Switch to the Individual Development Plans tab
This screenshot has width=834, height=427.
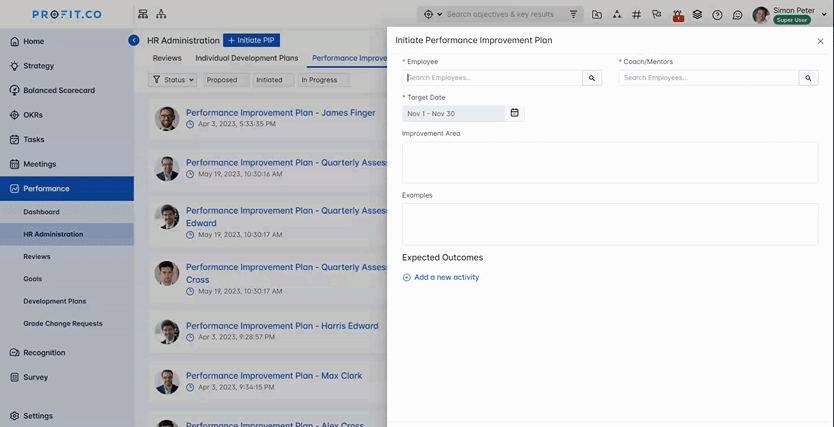pos(246,58)
